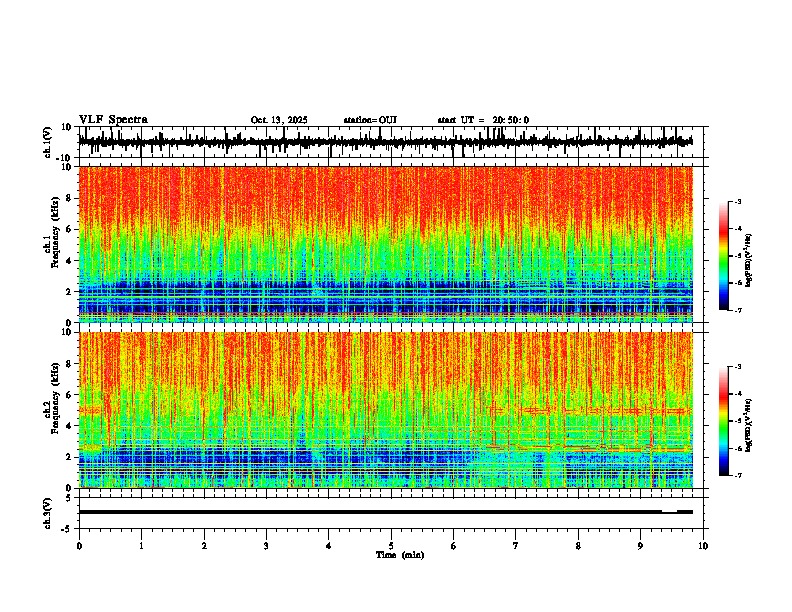Click the "6" kHz tick on ch.2 spectrogram
Screen dimensions: 792x612
click(69, 394)
